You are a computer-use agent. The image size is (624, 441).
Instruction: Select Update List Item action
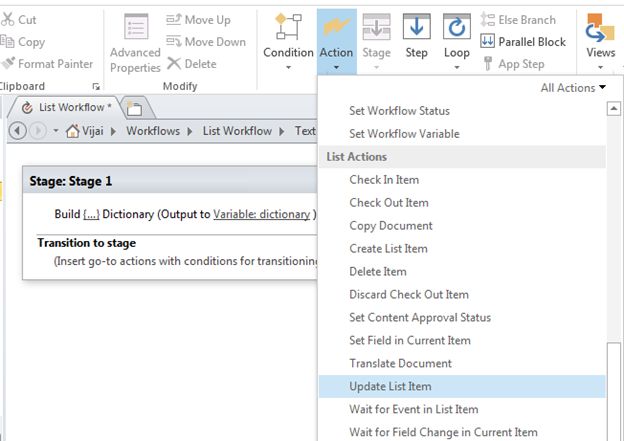click(462, 386)
